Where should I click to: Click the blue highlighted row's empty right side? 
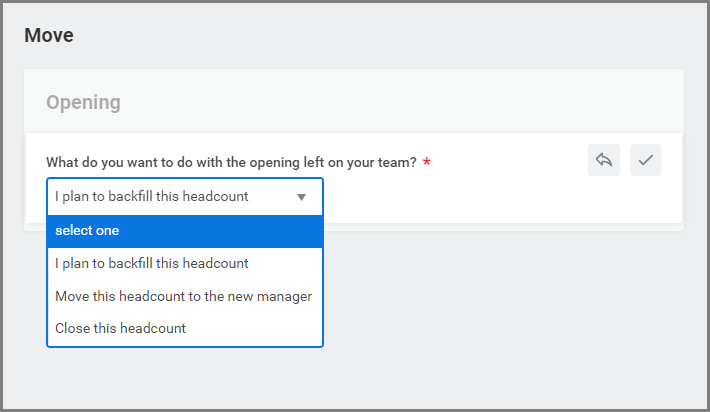pyautogui.click(x=250, y=231)
